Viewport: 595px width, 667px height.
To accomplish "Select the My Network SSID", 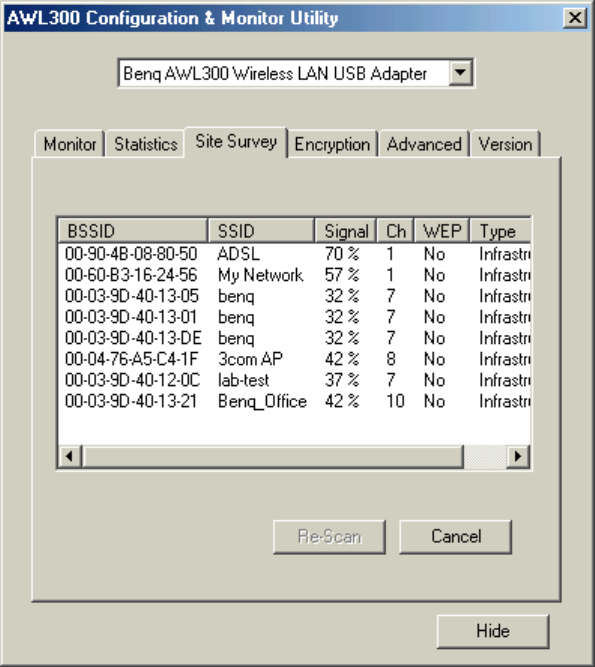I will tap(260, 275).
